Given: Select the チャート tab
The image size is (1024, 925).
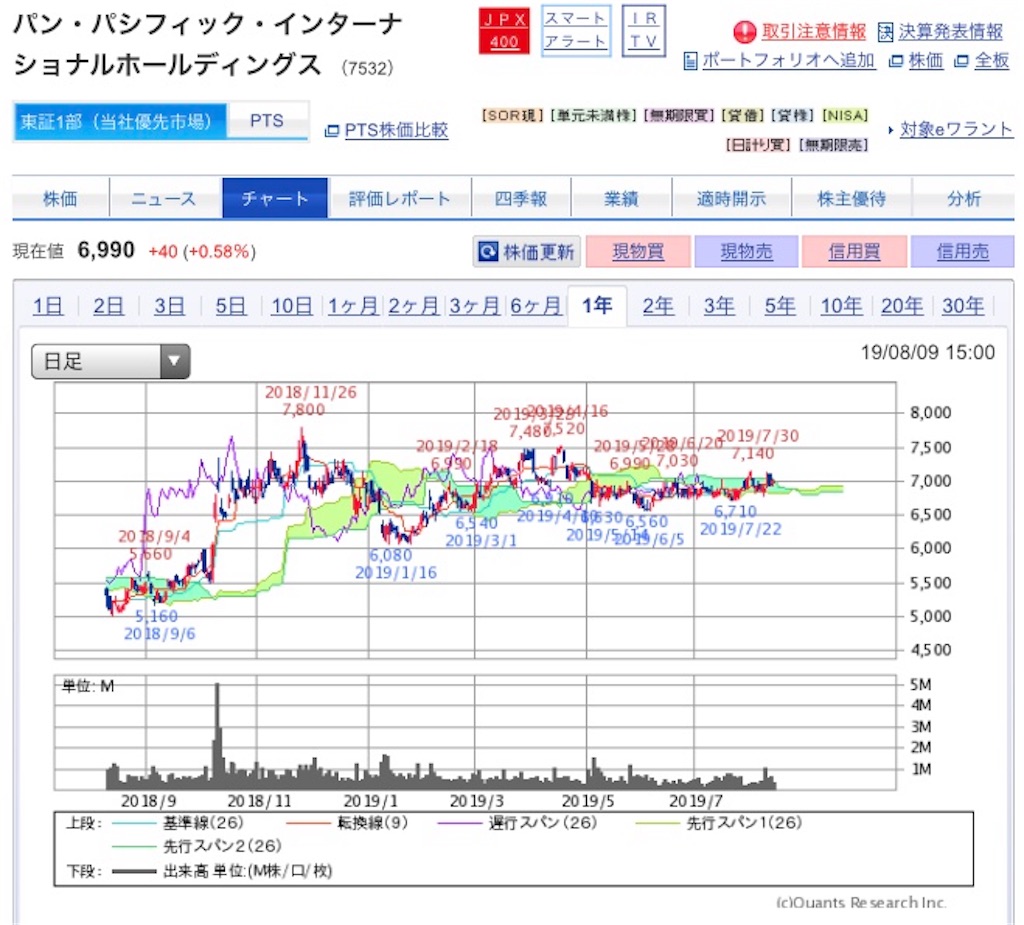Looking at the screenshot, I should pyautogui.click(x=275, y=198).
